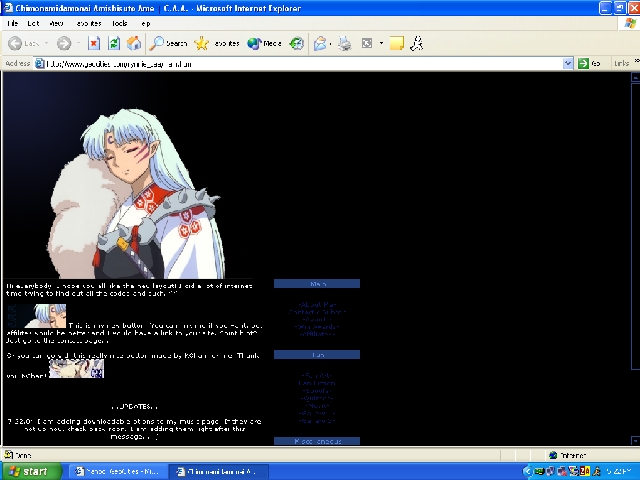640x480 pixels.
Task: Open the Favorites menu
Action: (89, 24)
